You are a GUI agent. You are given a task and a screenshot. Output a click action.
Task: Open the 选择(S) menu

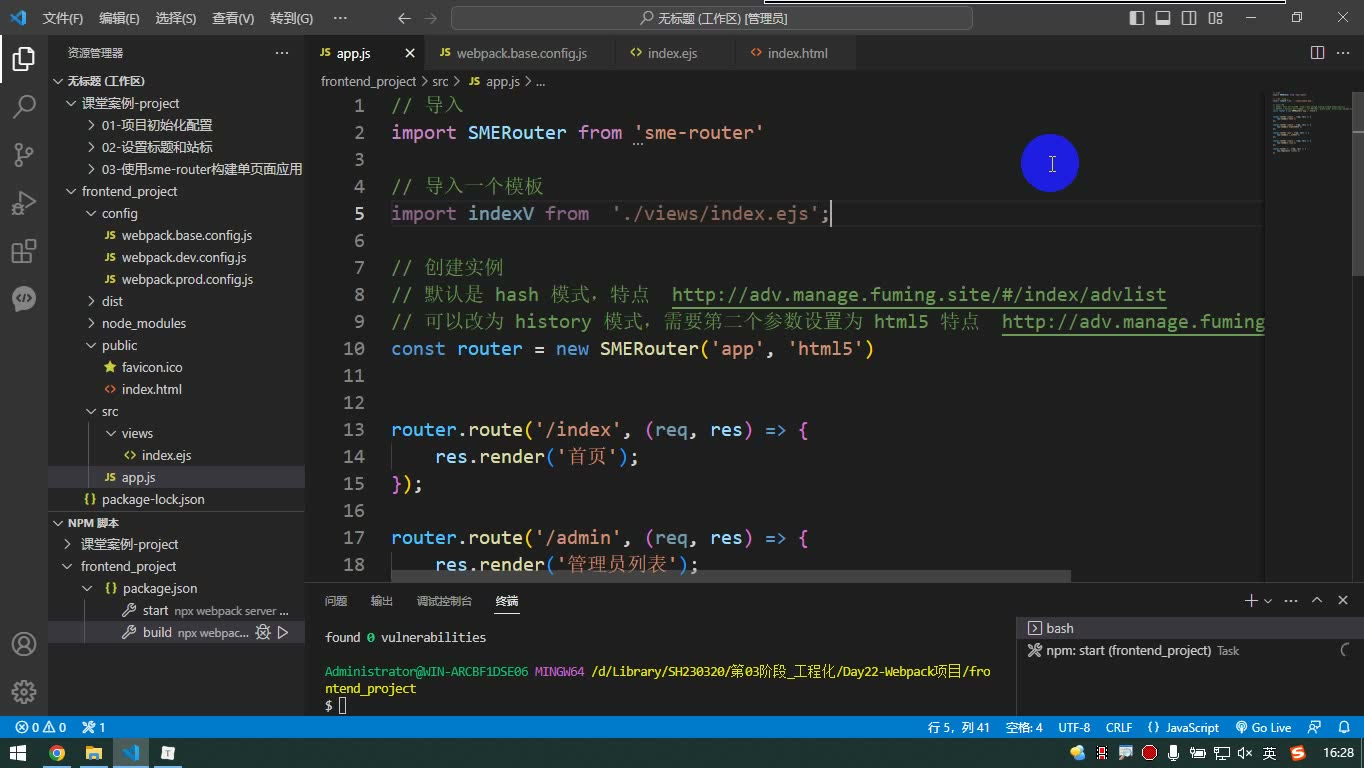pyautogui.click(x=176, y=18)
